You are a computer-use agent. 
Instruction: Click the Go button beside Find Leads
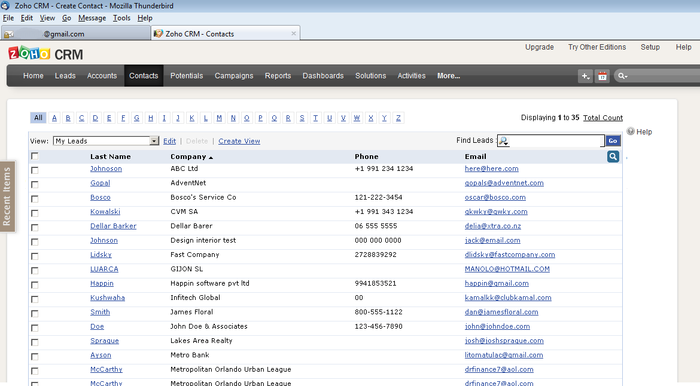coord(613,141)
